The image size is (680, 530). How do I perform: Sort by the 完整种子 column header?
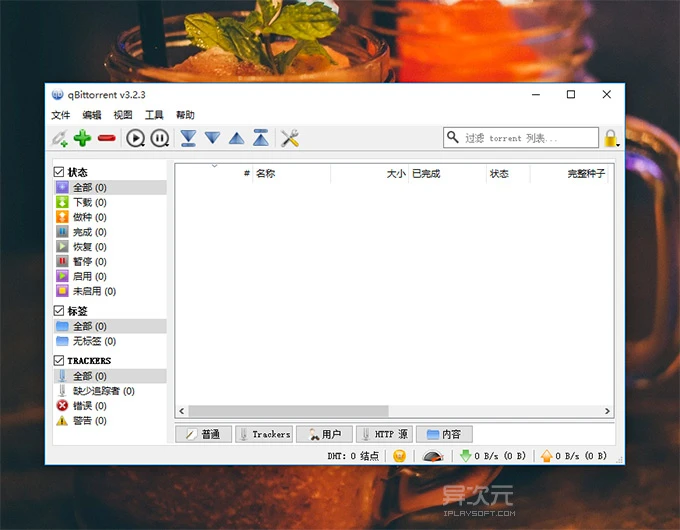tap(569, 173)
